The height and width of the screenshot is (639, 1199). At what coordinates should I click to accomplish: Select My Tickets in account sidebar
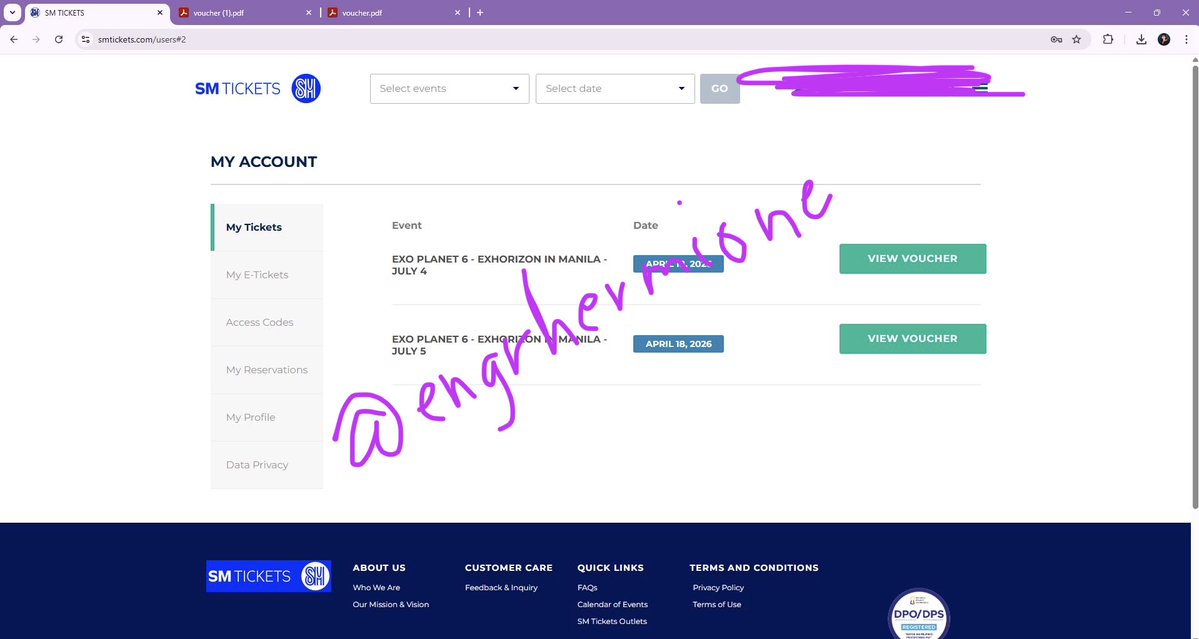coord(267,227)
